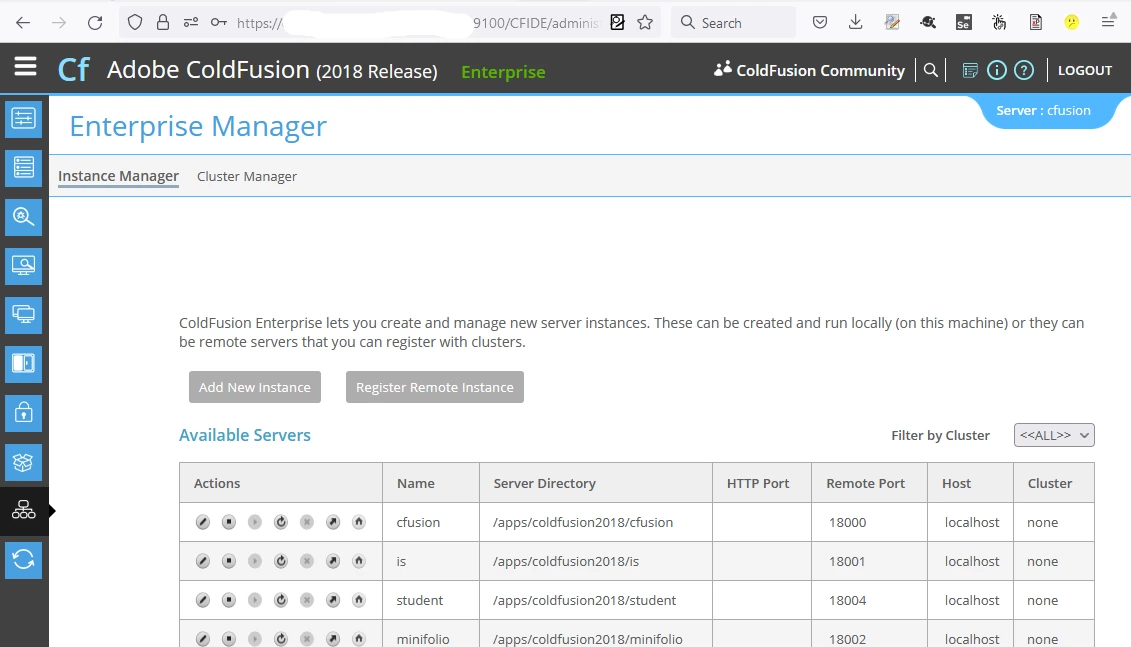
Task: Edit the 'is' instance
Action: pyautogui.click(x=203, y=561)
